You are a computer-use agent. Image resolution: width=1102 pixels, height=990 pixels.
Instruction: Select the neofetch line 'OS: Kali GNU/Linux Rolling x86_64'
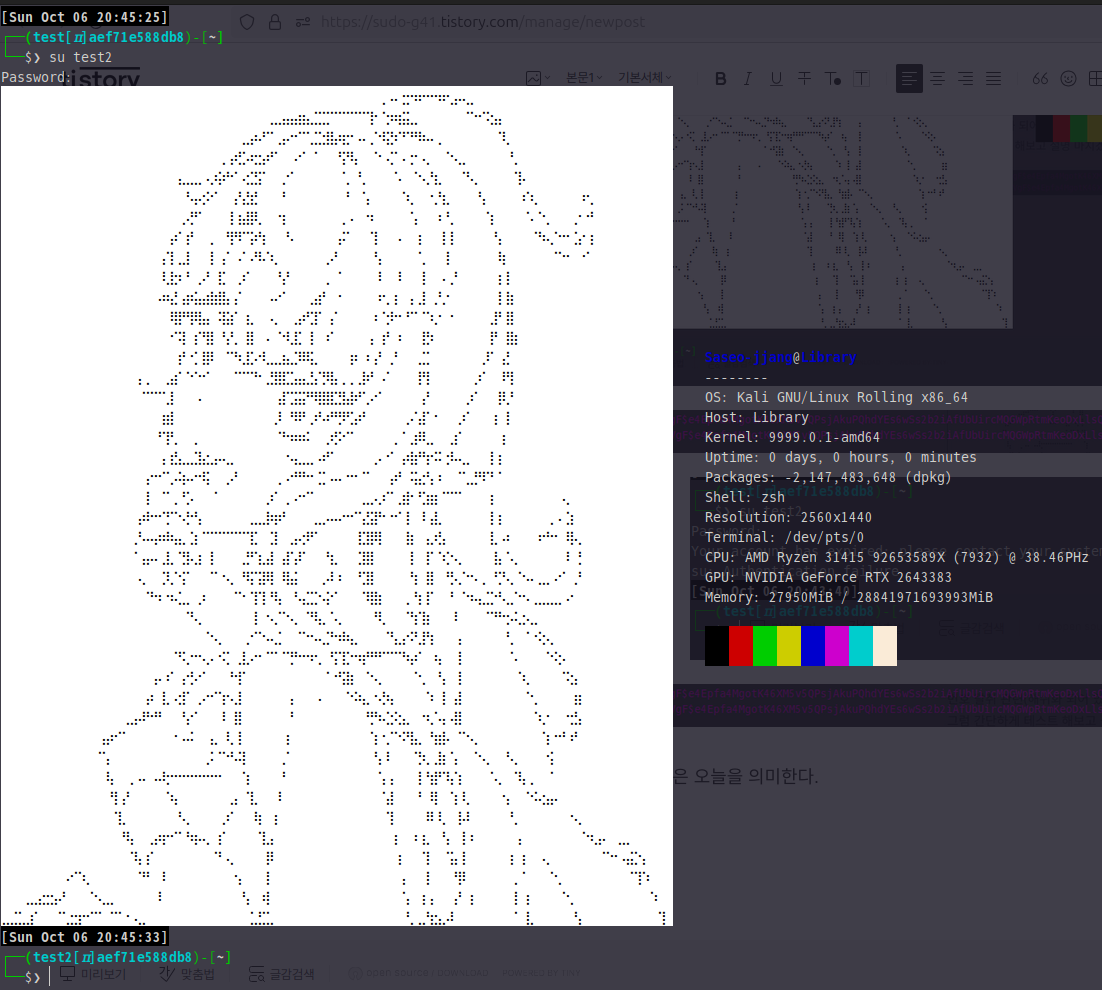pos(836,397)
